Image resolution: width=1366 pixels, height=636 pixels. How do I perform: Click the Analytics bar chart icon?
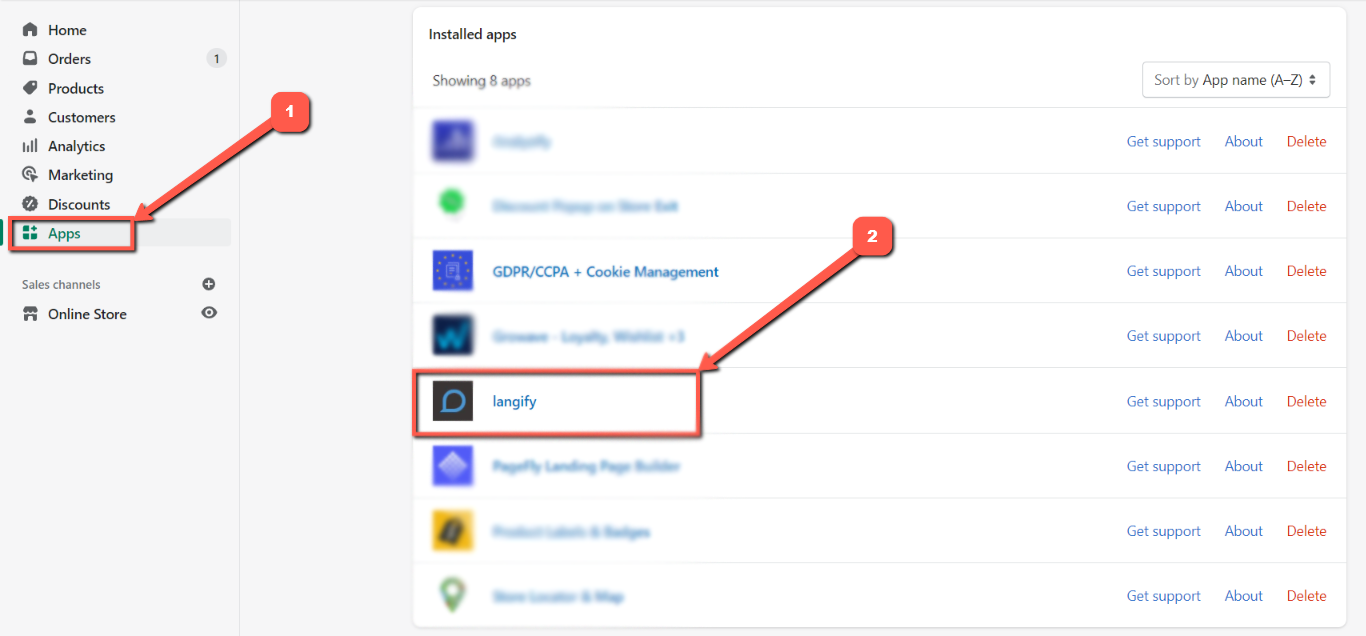[30, 146]
